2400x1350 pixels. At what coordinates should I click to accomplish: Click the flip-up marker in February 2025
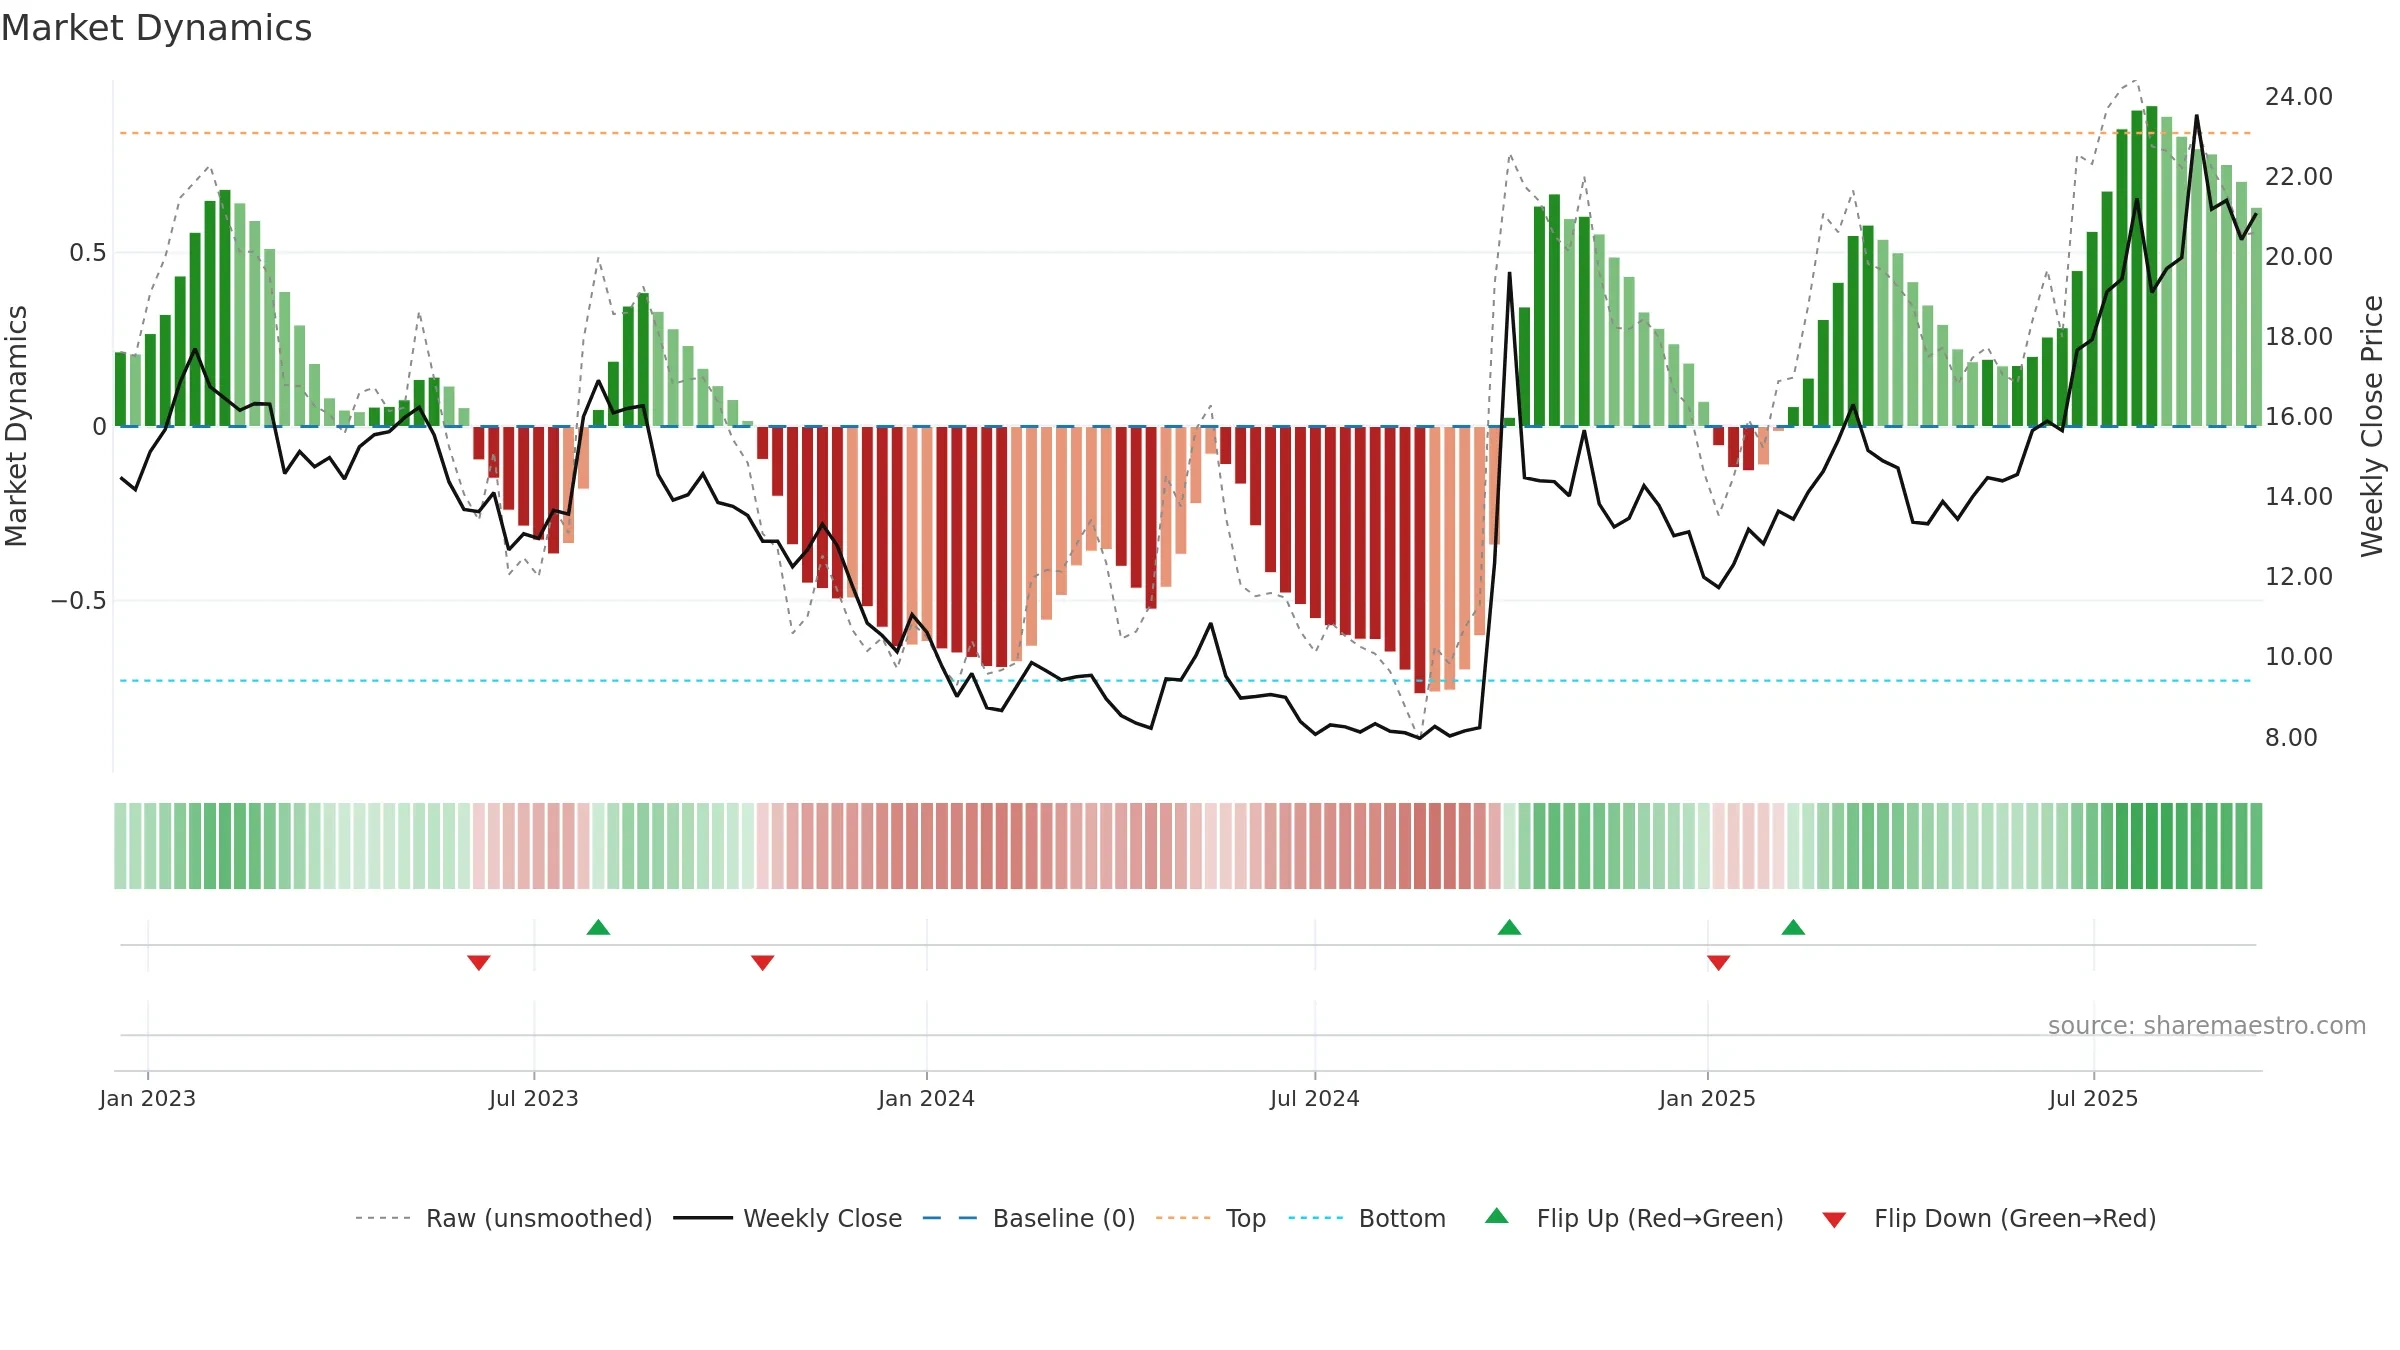pos(1793,927)
